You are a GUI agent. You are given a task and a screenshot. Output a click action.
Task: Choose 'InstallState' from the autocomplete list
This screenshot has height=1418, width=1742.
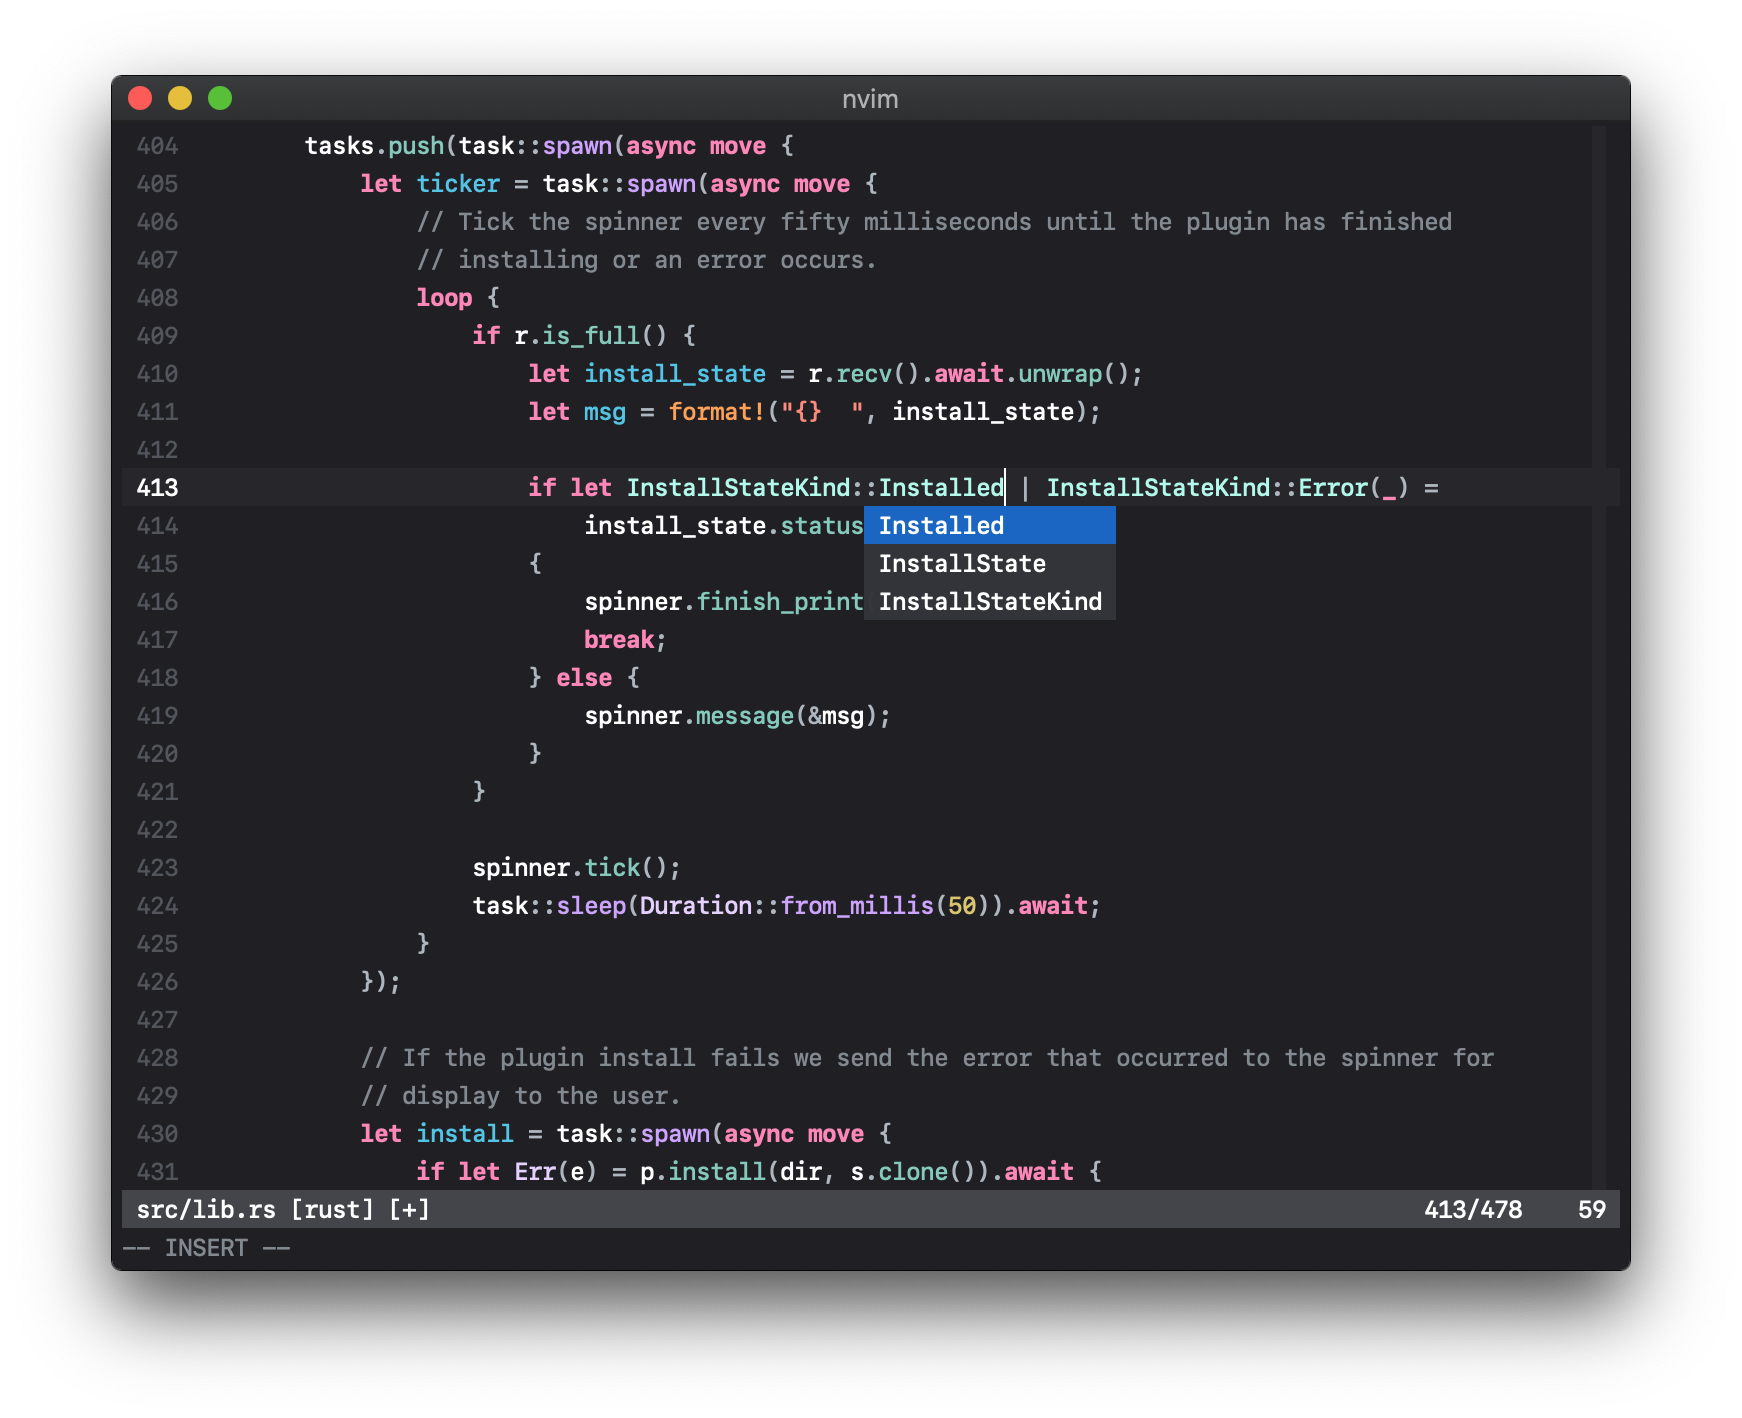coord(962,564)
